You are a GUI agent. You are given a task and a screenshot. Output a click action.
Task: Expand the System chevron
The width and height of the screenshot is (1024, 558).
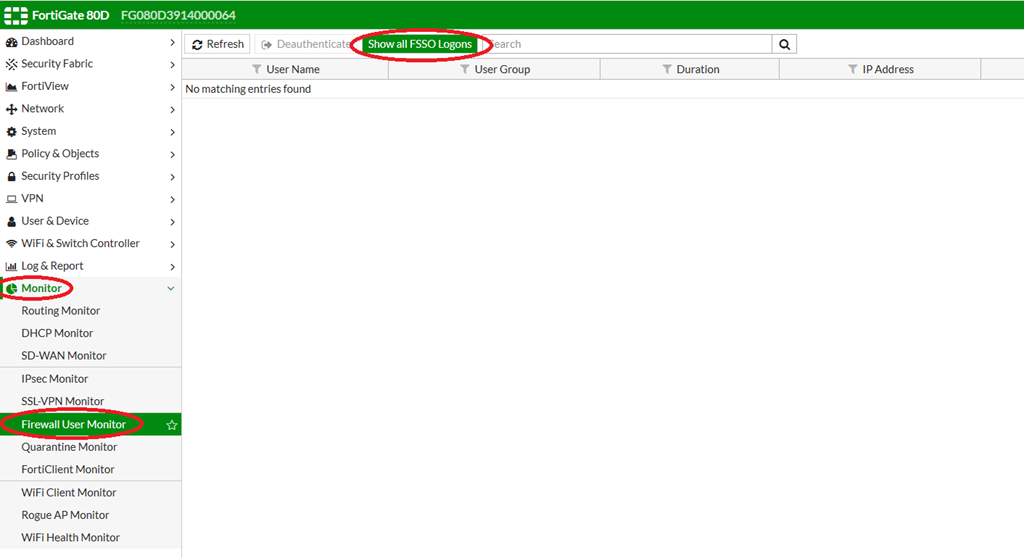pyautogui.click(x=172, y=132)
